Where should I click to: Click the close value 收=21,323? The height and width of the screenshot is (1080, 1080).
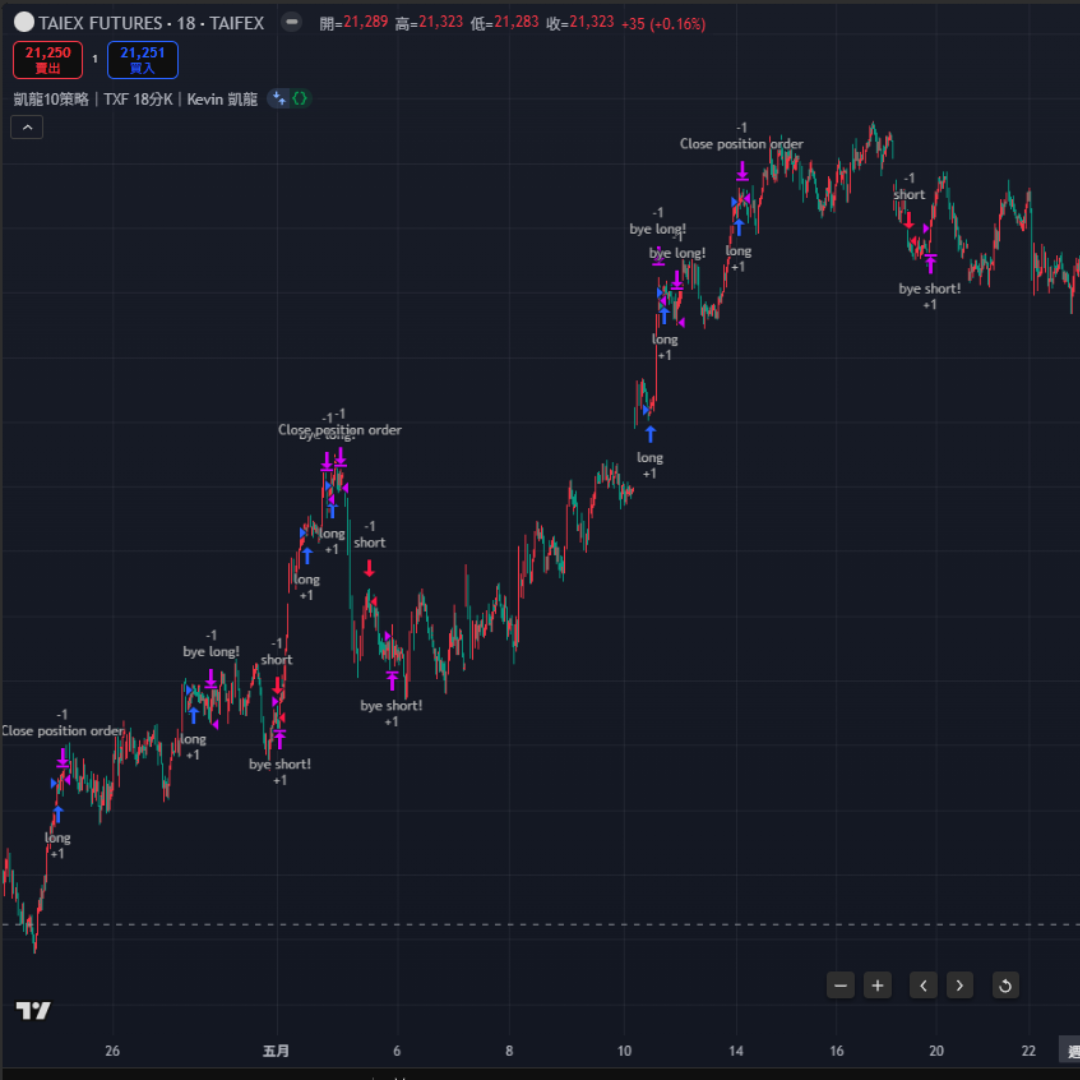tap(580, 23)
